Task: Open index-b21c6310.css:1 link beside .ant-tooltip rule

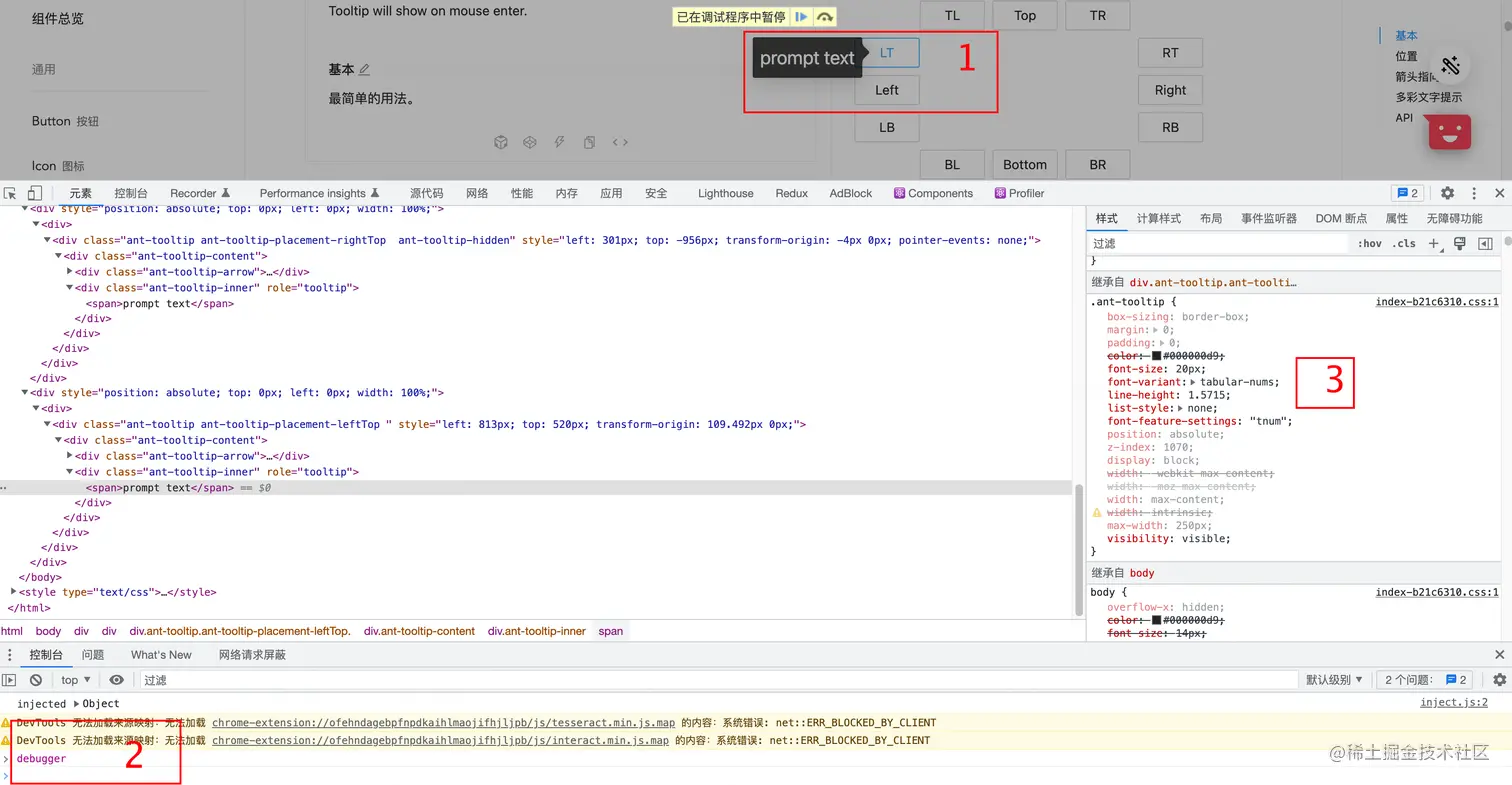Action: pyautogui.click(x=1437, y=301)
